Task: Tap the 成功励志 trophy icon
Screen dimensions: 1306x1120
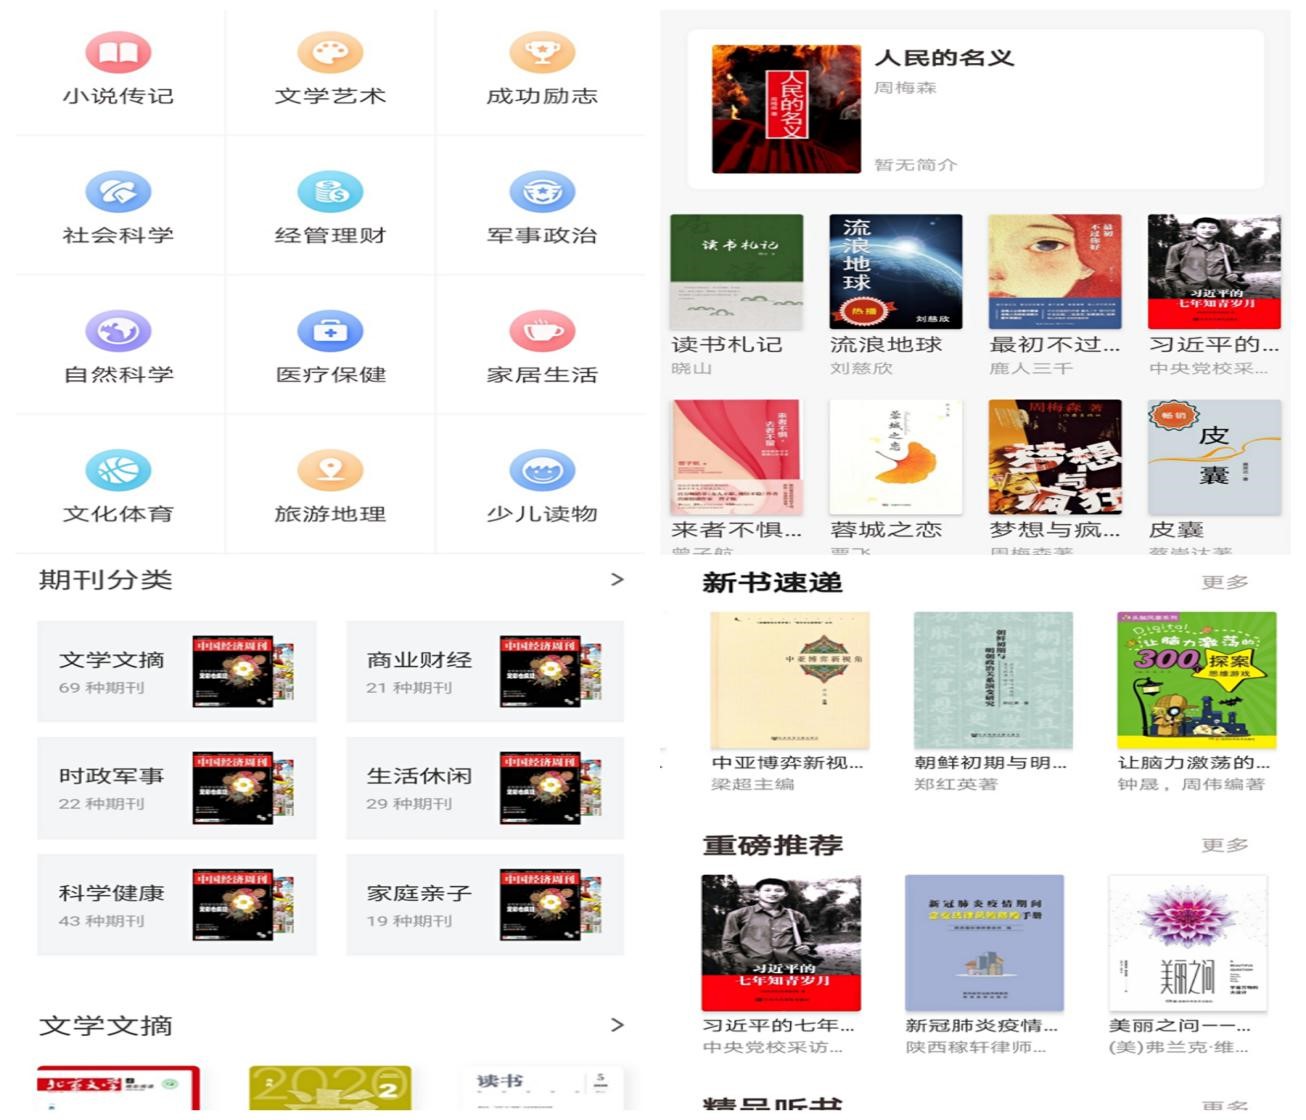Action: [542, 53]
